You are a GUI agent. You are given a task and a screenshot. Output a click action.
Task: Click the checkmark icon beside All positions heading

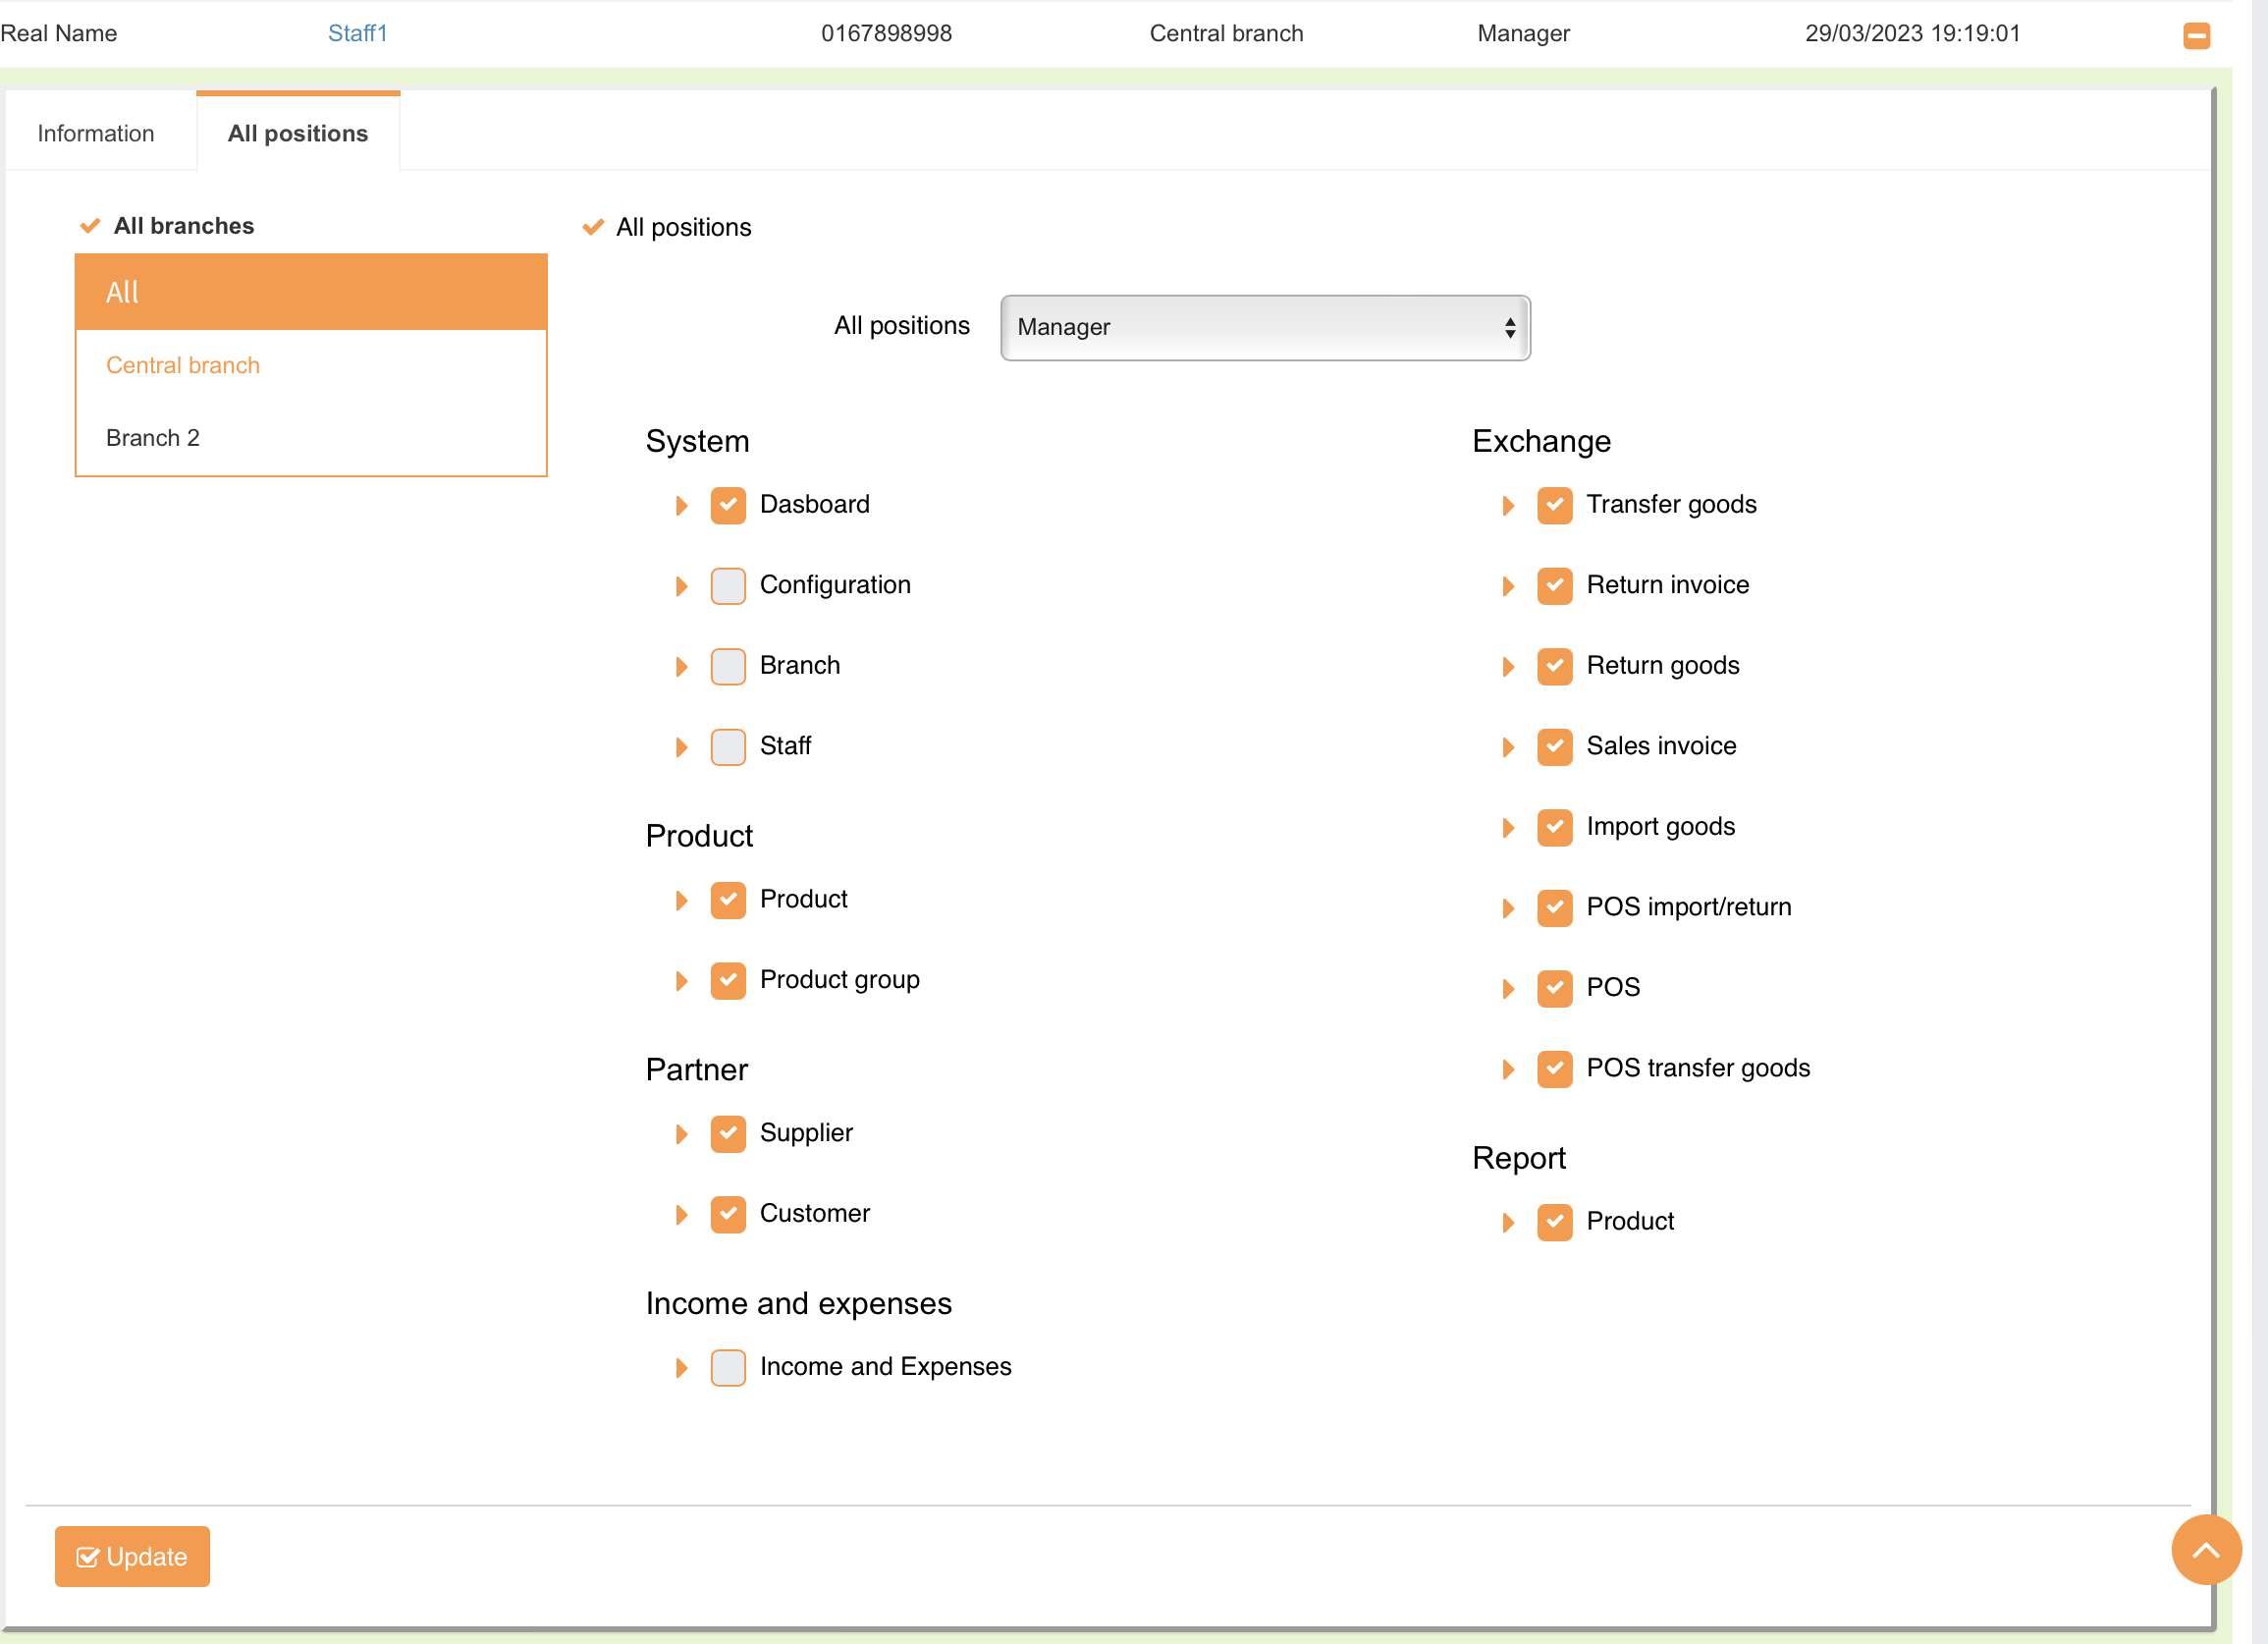[x=593, y=227]
